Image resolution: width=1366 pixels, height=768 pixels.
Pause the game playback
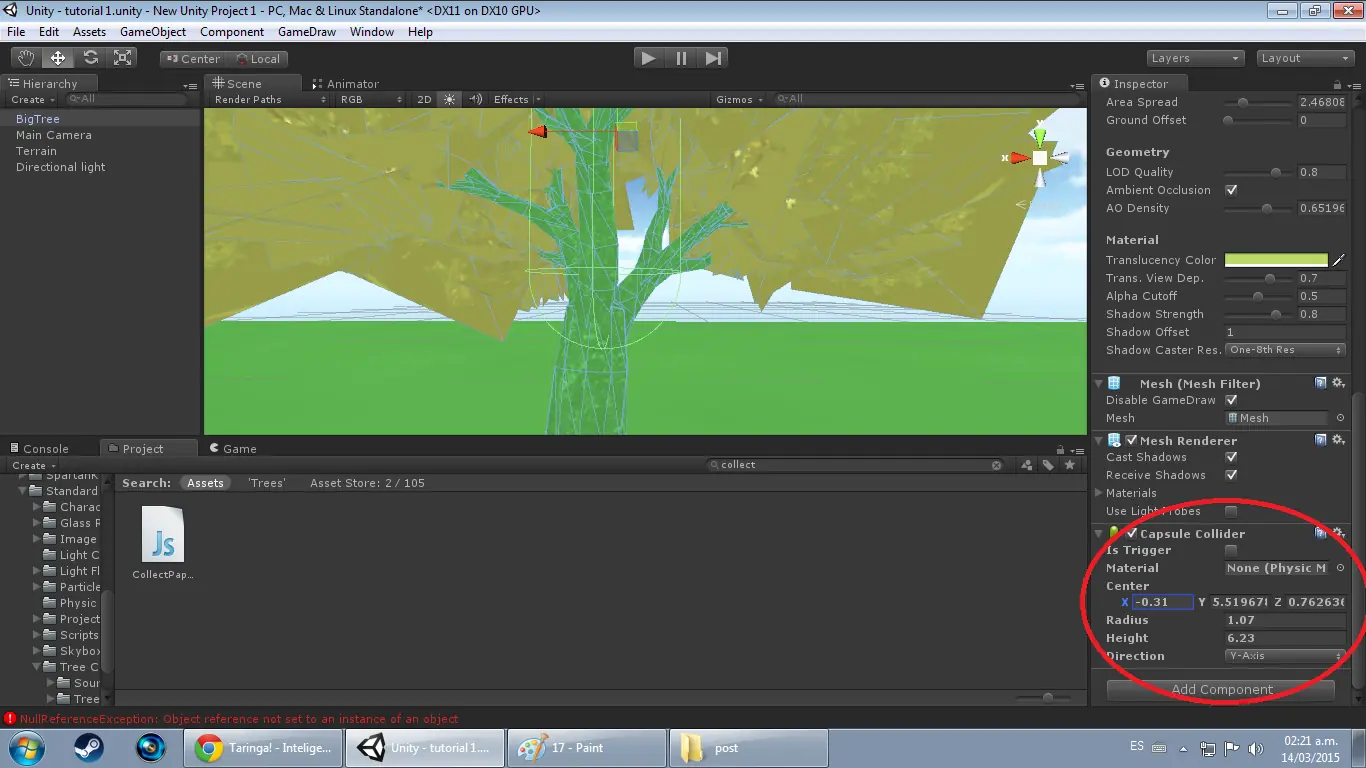pos(681,58)
